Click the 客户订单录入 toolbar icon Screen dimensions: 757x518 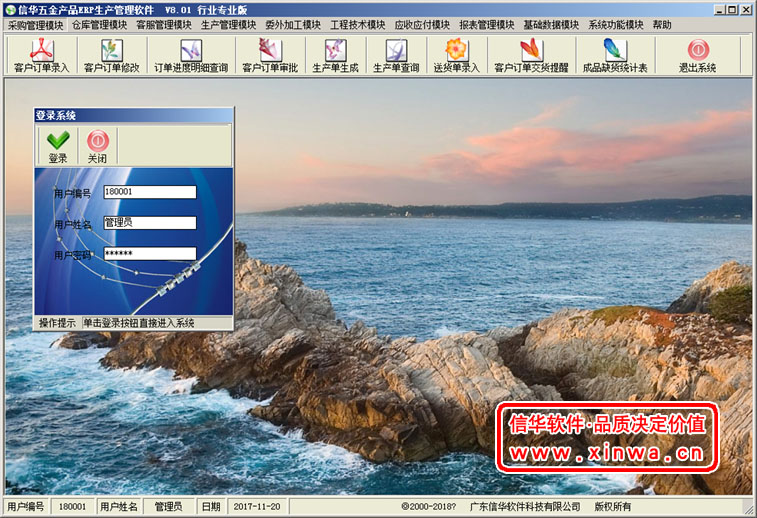(41, 54)
